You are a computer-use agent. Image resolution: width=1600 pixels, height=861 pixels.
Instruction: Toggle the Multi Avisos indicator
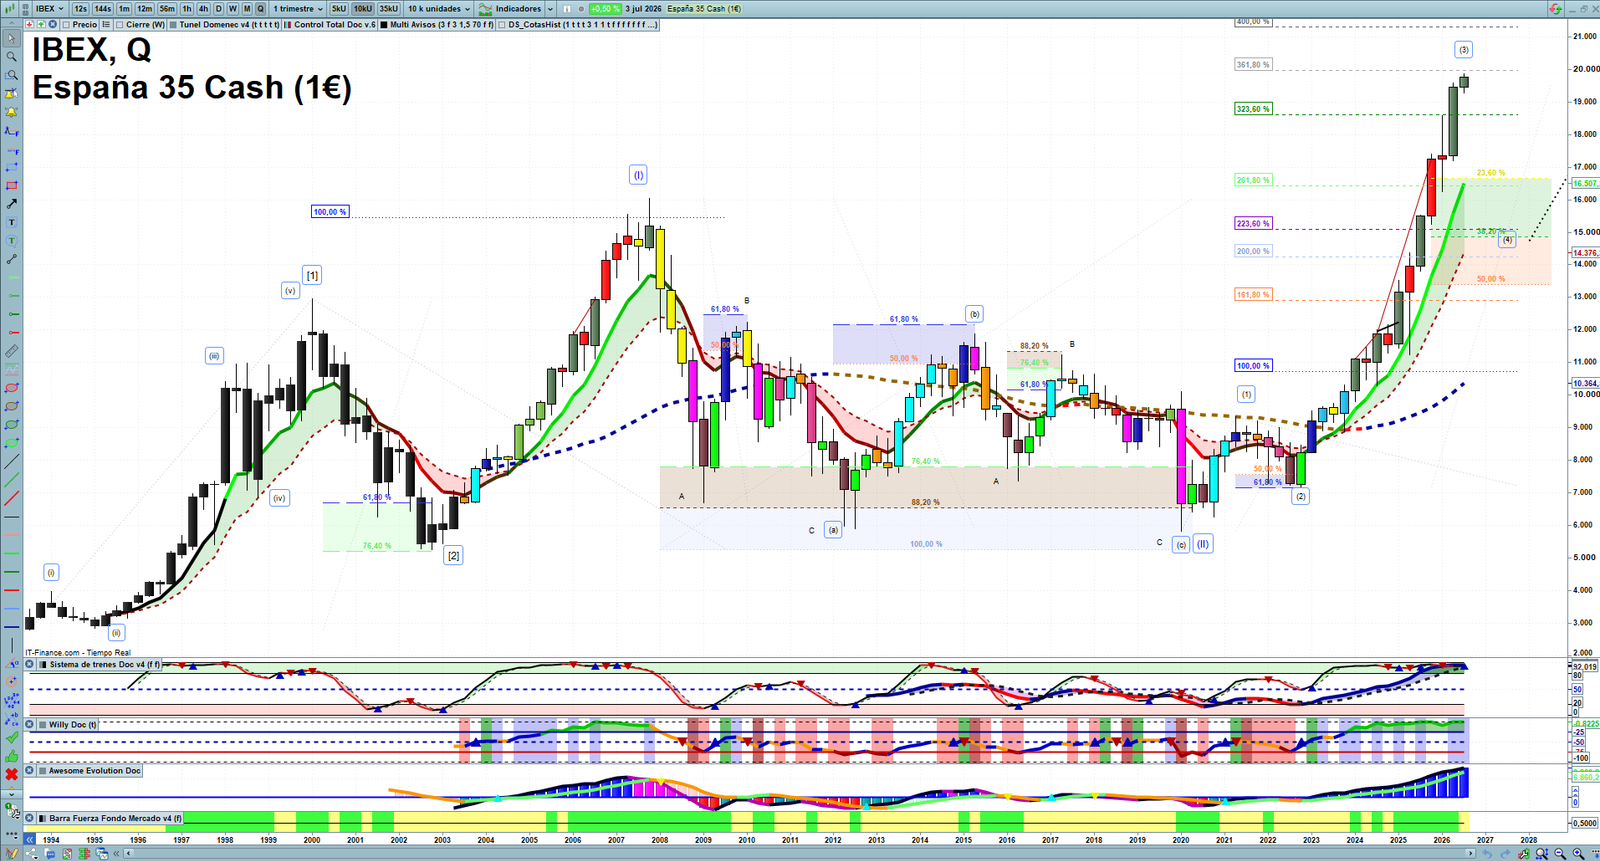click(437, 24)
